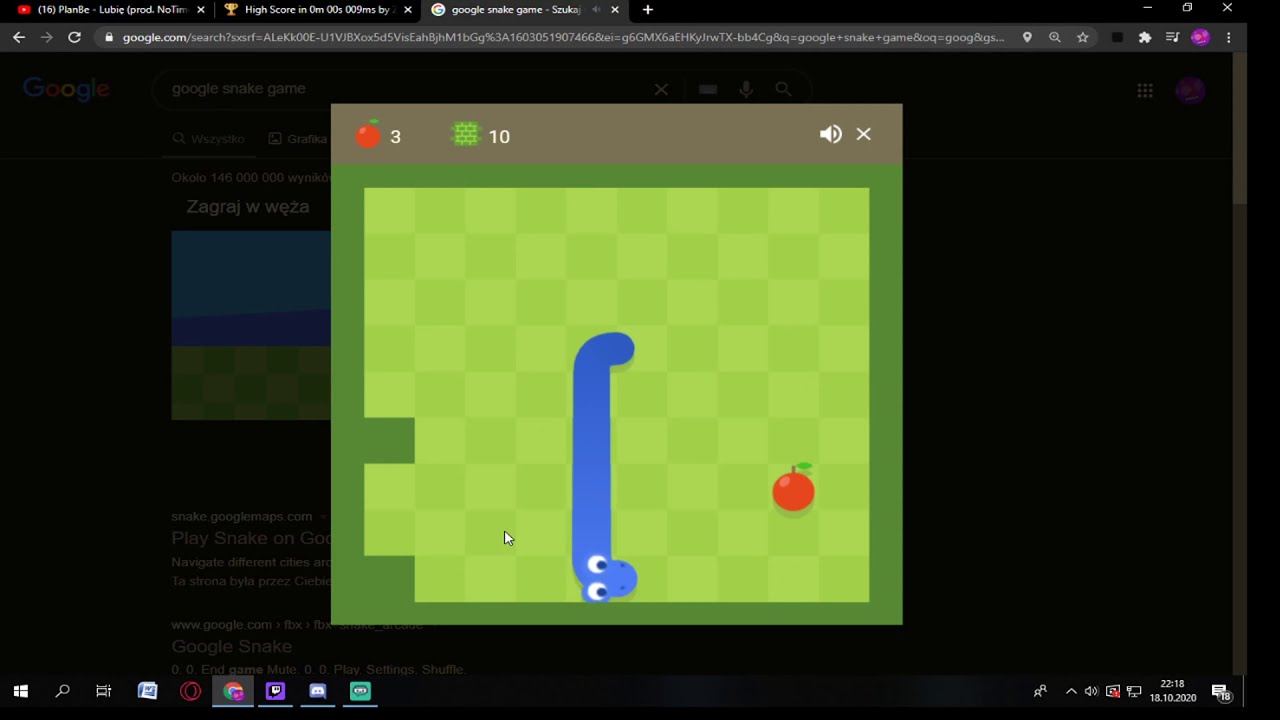Click the Google logo
This screenshot has width=1280, height=720.
click(x=66, y=89)
